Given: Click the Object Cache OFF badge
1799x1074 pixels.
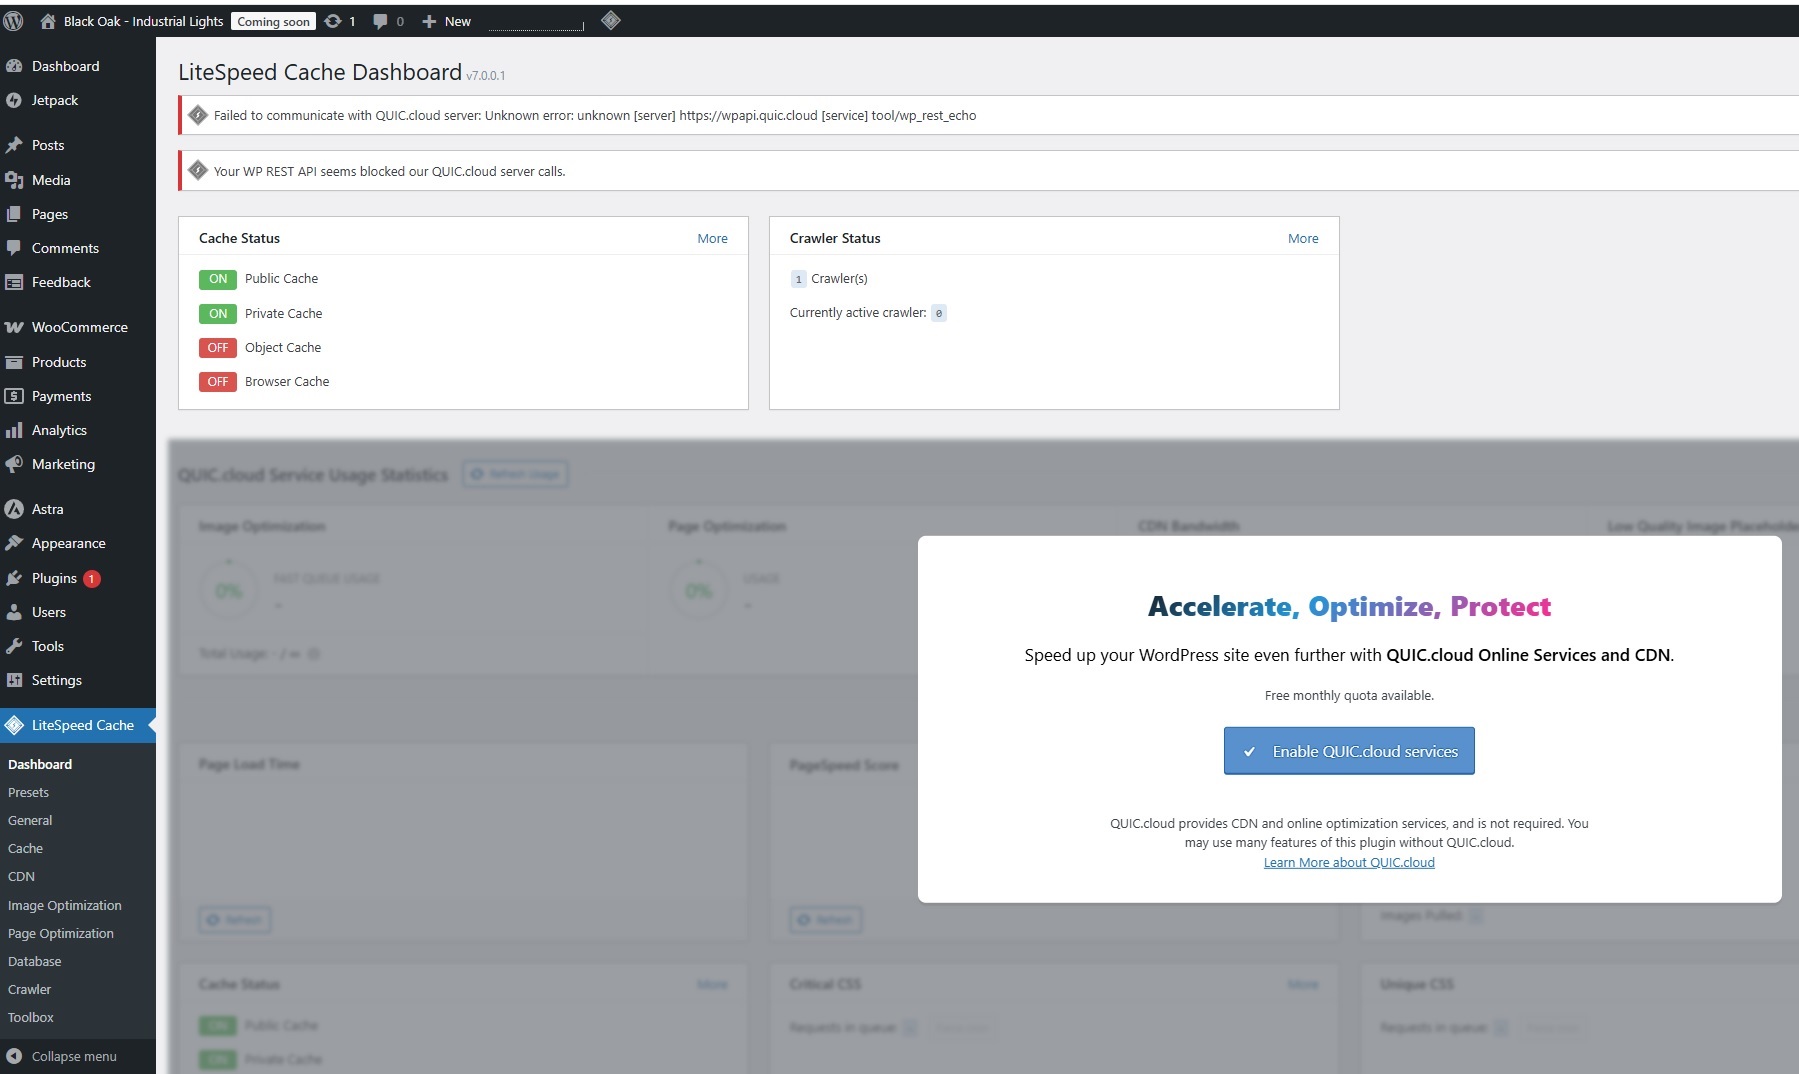Looking at the screenshot, I should (x=218, y=348).
